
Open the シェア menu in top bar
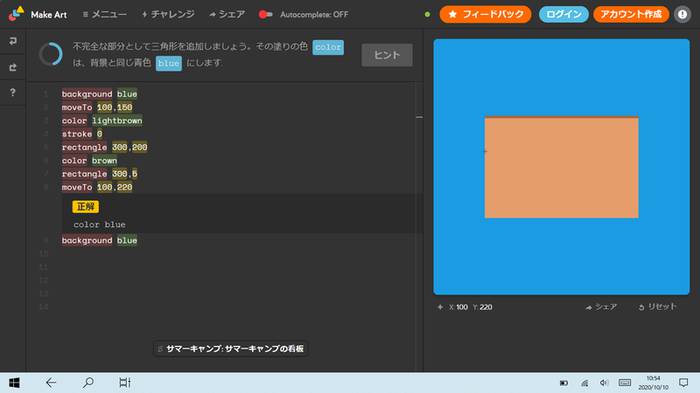(227, 14)
